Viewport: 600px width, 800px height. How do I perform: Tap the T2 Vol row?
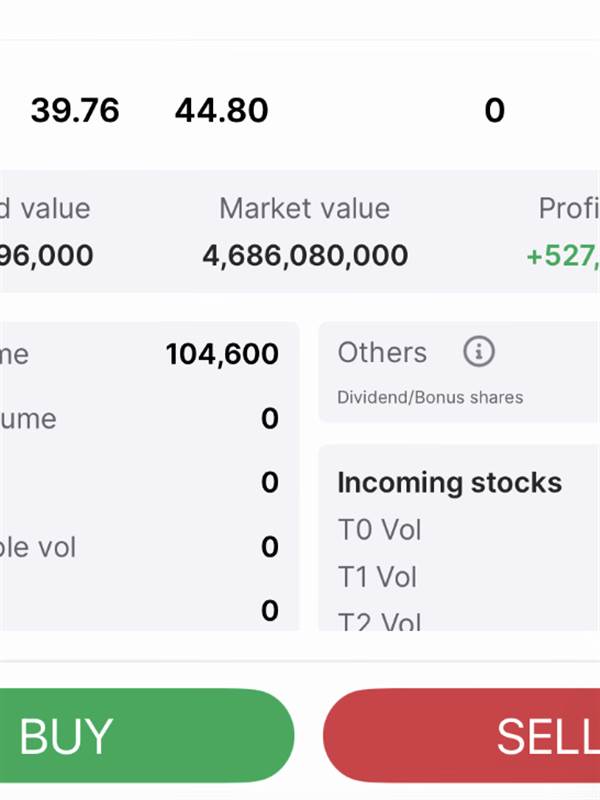[379, 622]
